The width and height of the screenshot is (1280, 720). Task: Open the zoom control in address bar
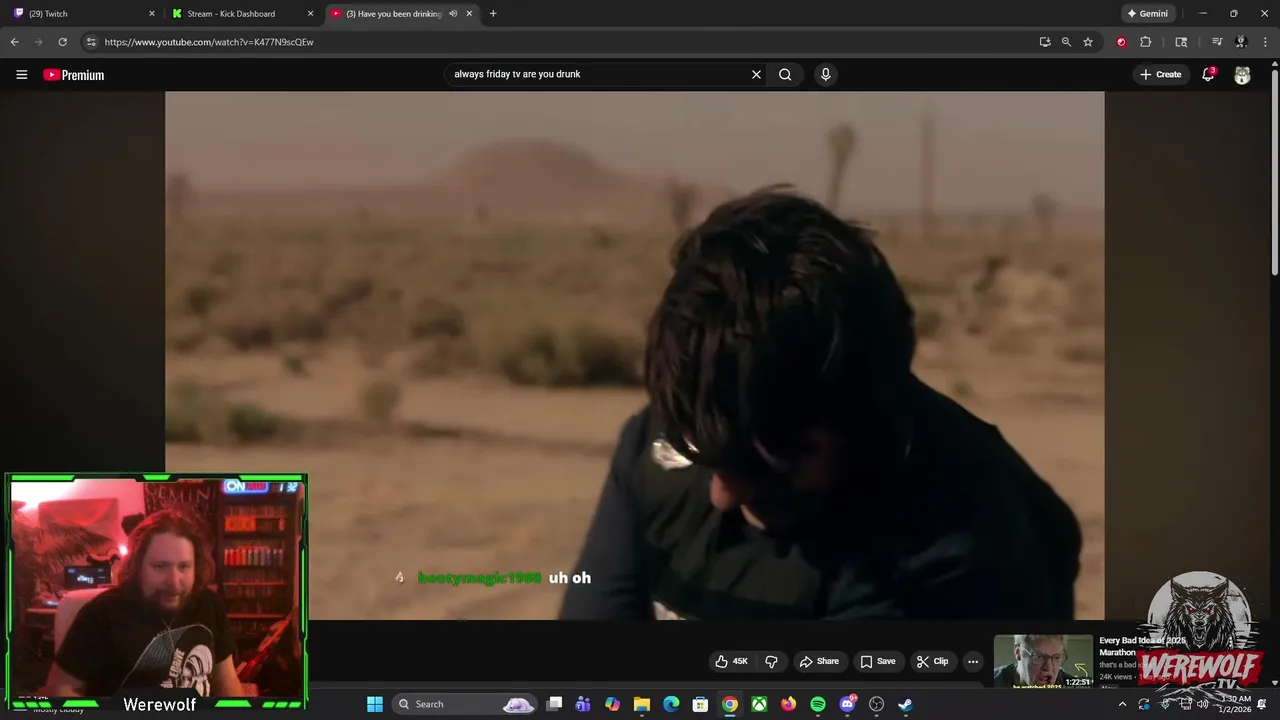[x=1066, y=42]
